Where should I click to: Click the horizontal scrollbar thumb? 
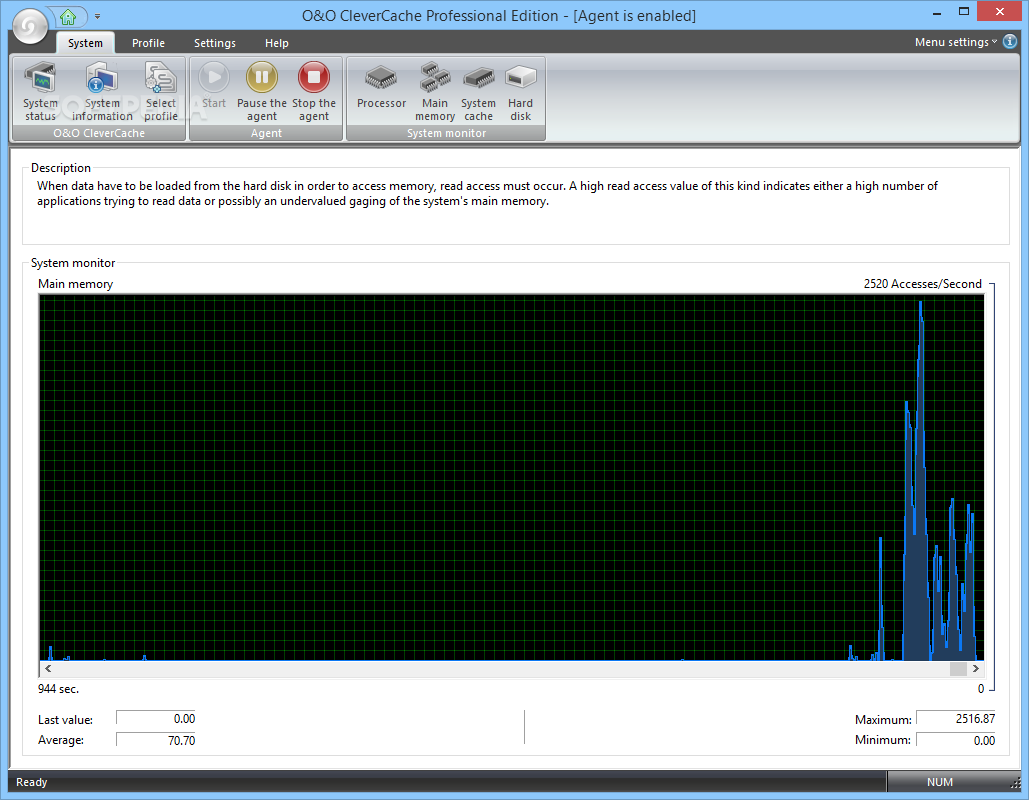[958, 668]
